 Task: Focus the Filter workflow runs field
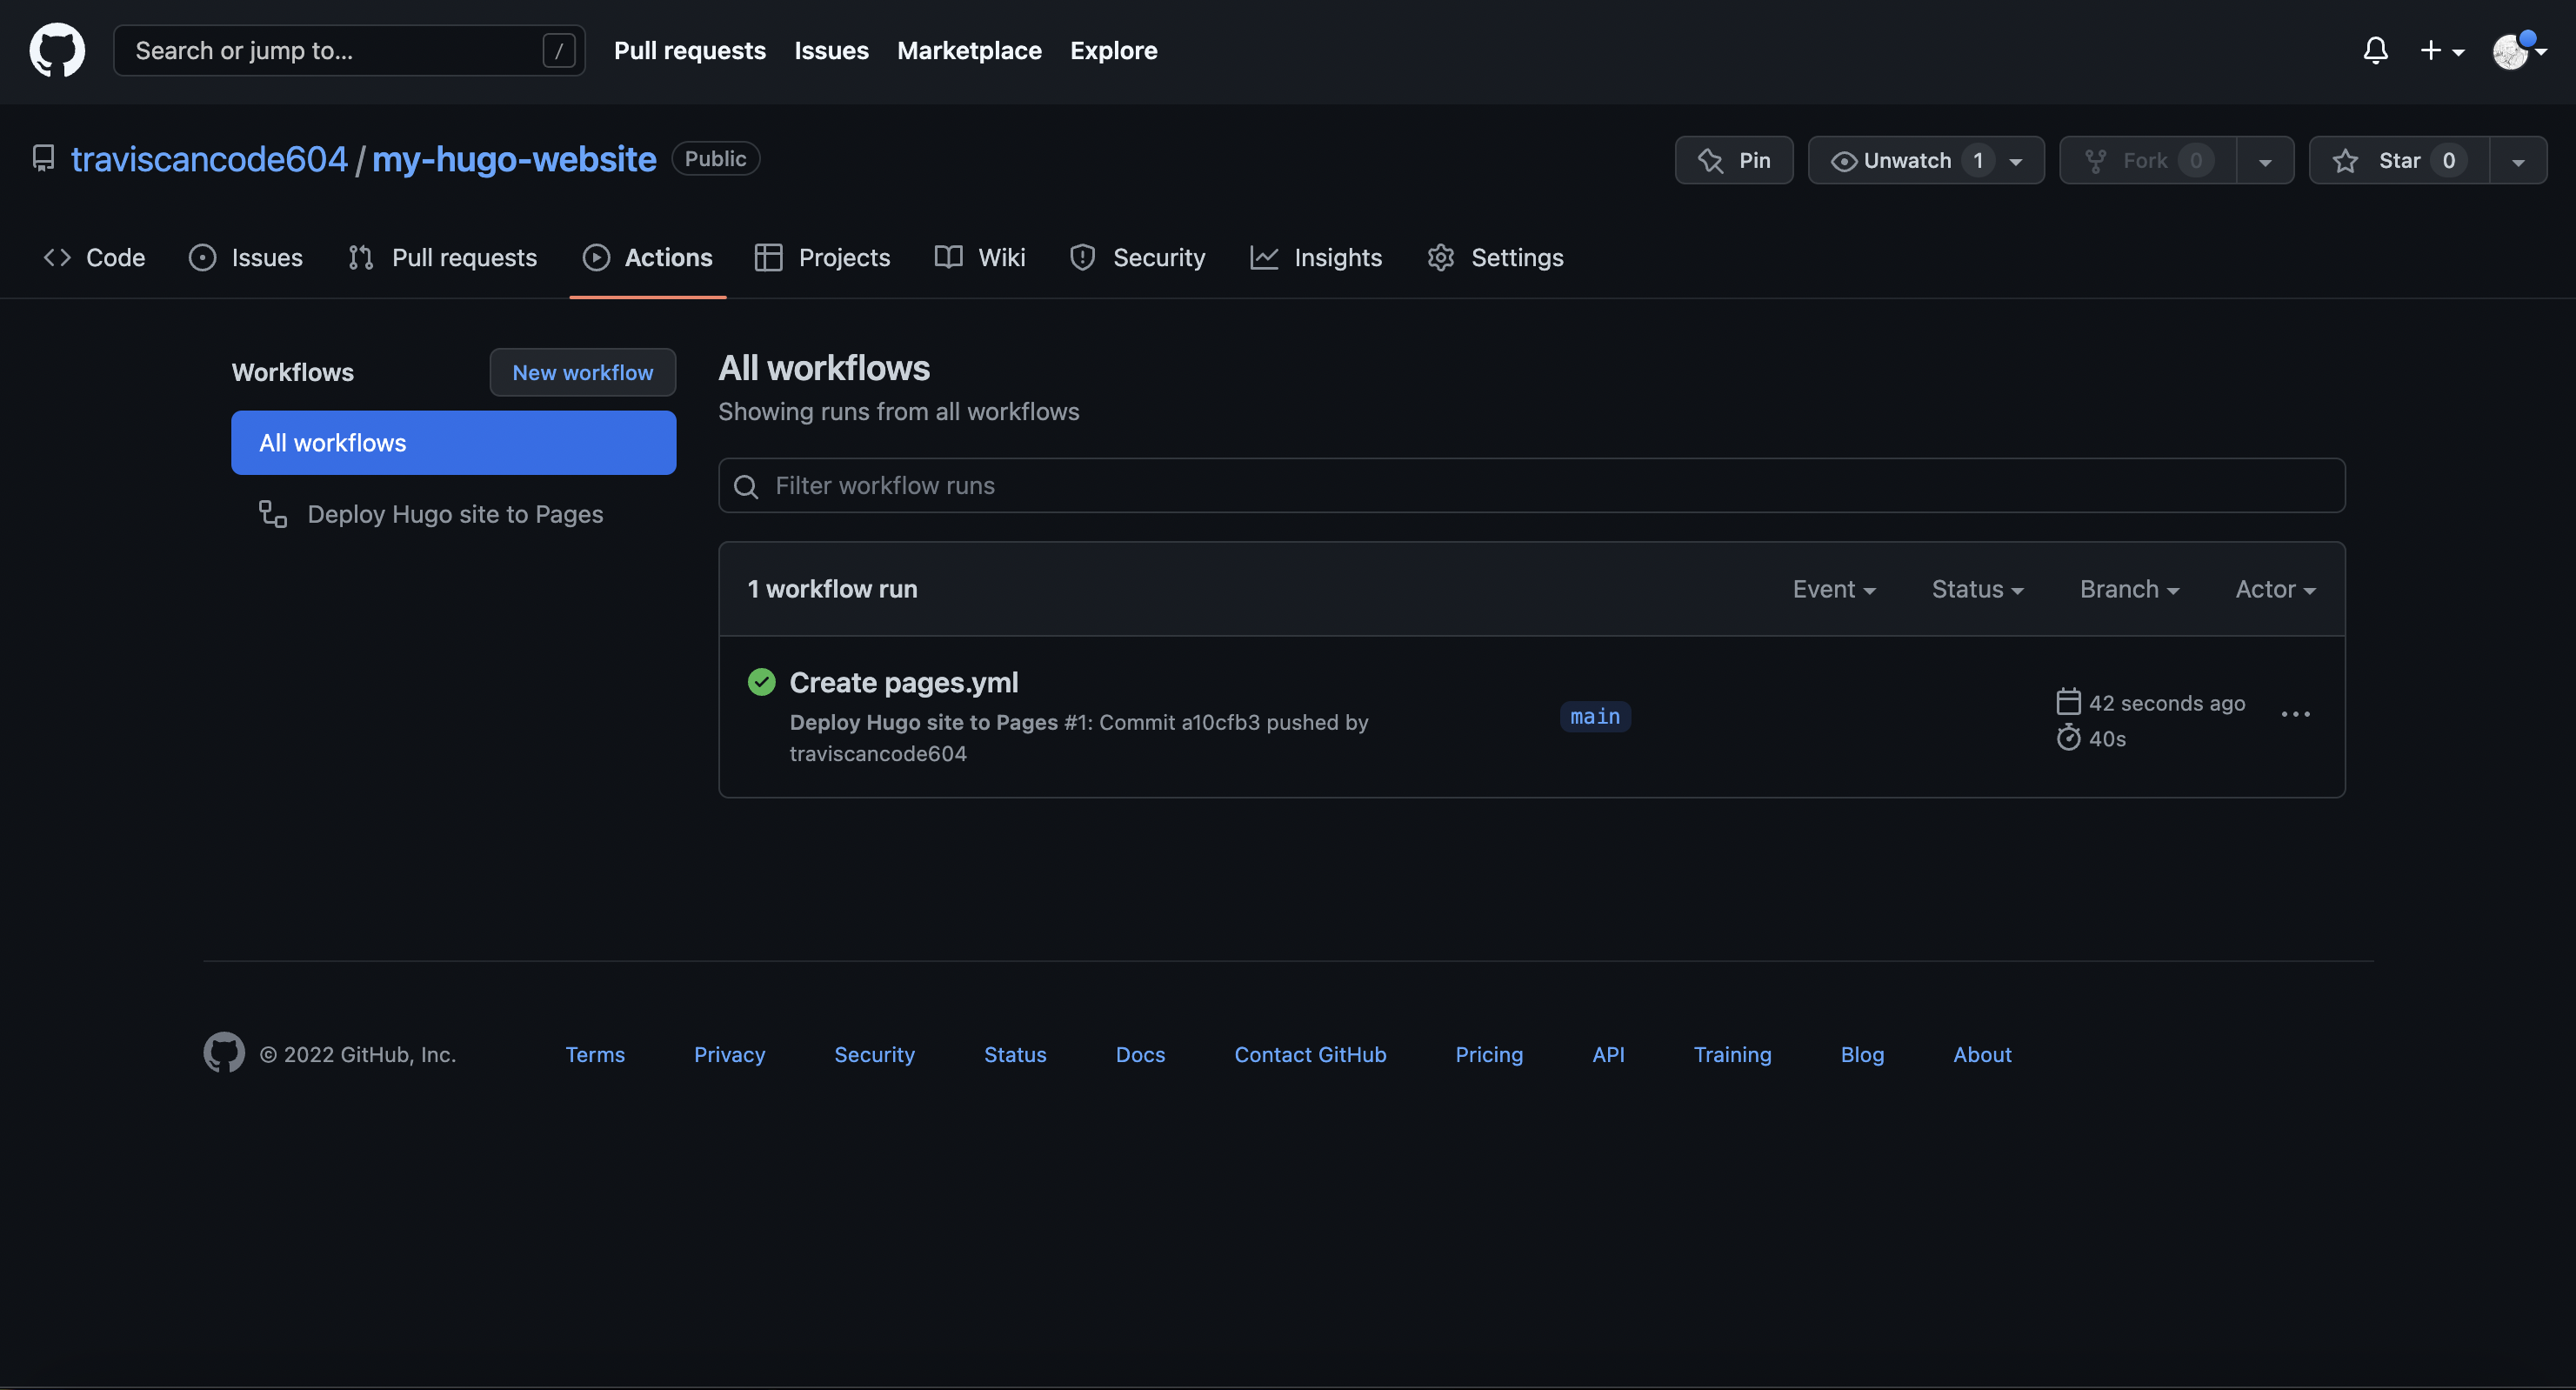point(1531,486)
